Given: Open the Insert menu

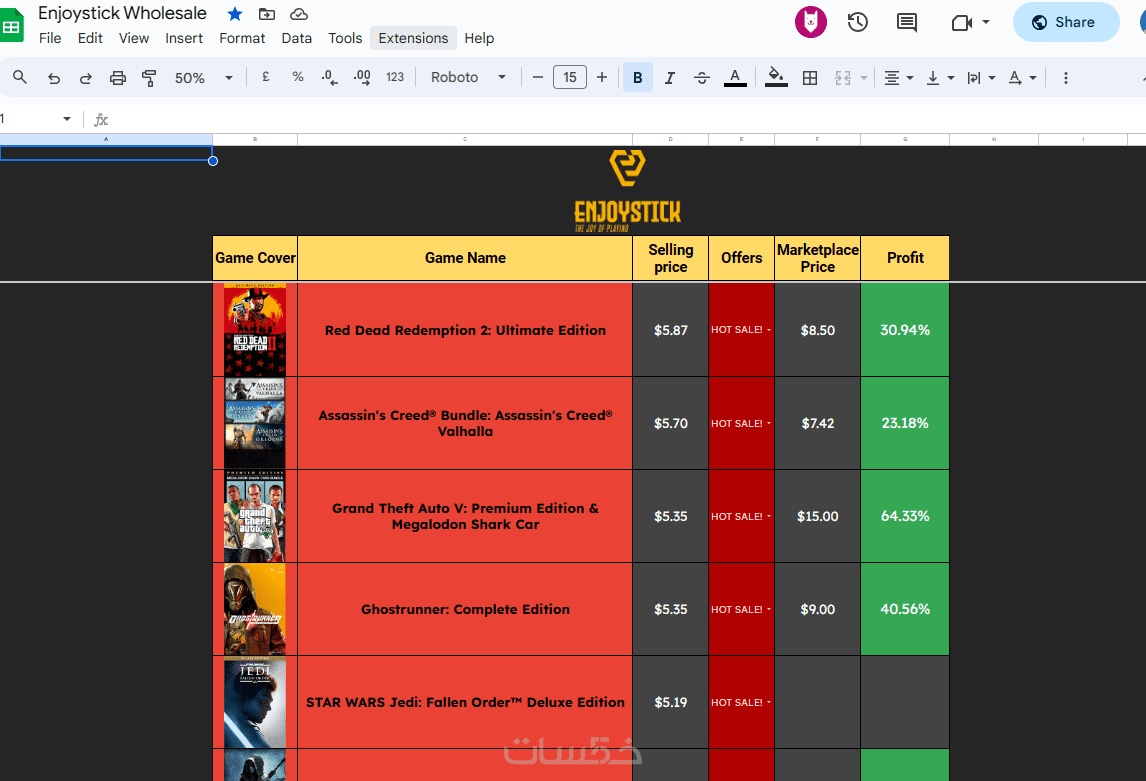Looking at the screenshot, I should (183, 38).
